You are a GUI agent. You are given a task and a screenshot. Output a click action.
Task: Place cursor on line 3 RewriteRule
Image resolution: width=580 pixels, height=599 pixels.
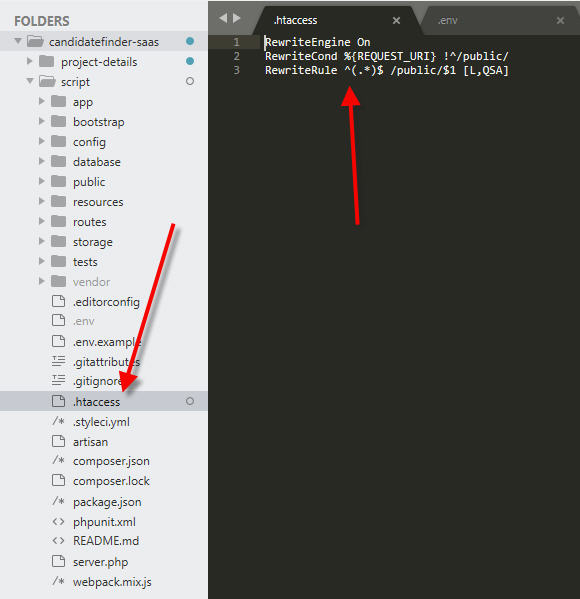(301, 70)
